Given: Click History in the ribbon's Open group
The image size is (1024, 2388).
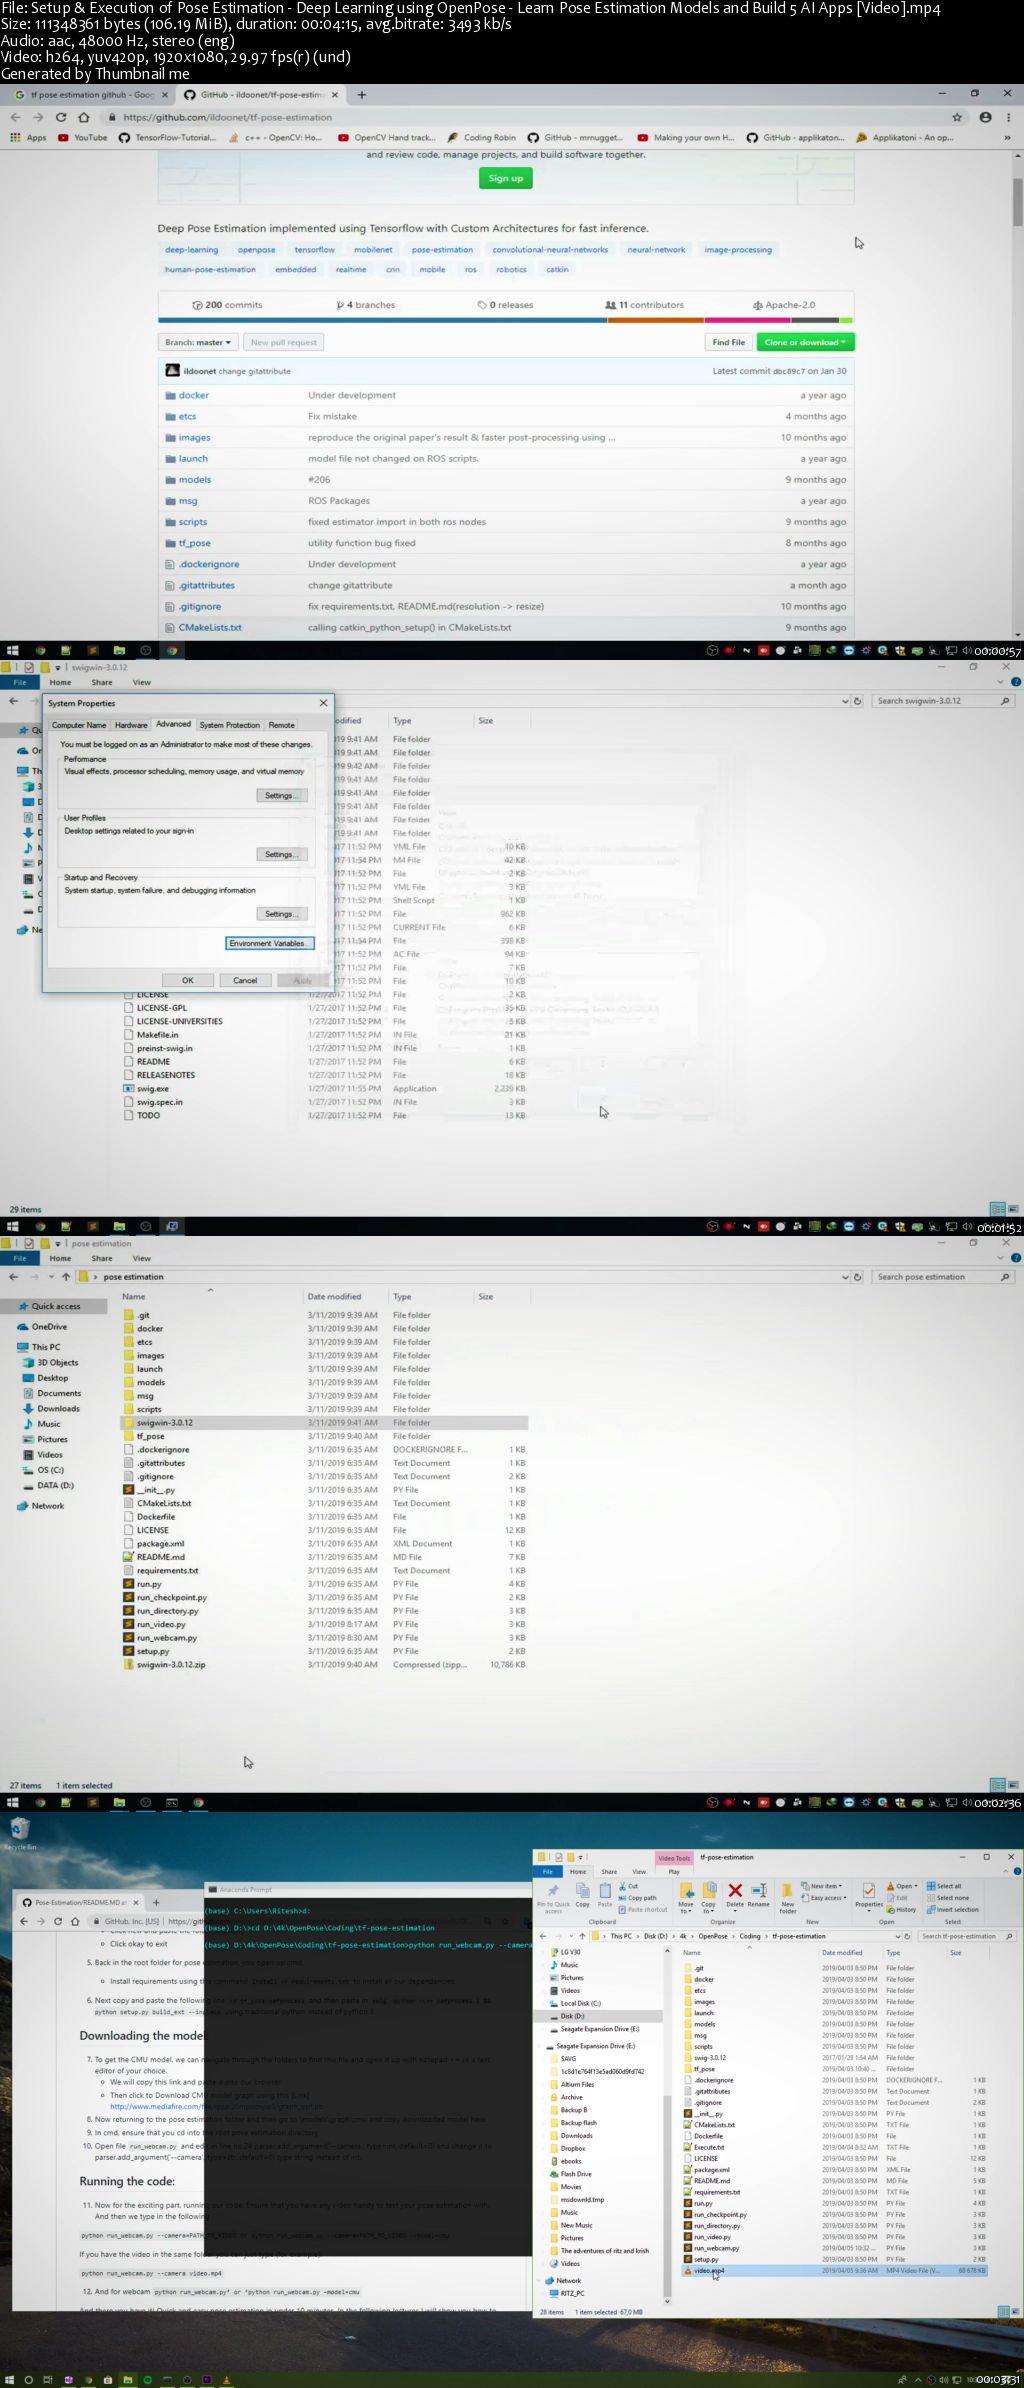Looking at the screenshot, I should 902,1909.
